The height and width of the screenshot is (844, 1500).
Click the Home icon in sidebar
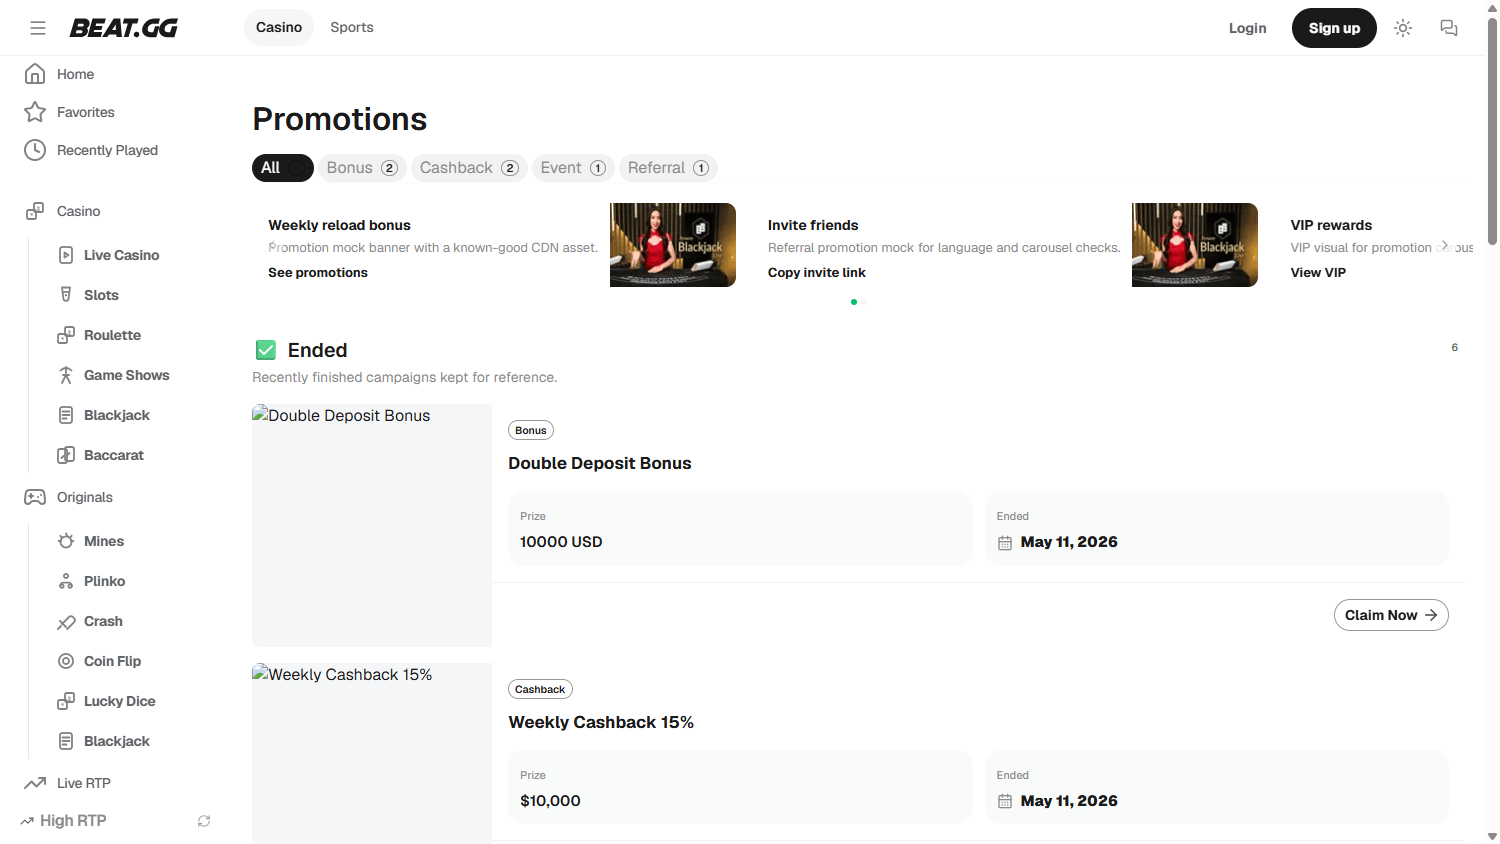[35, 74]
